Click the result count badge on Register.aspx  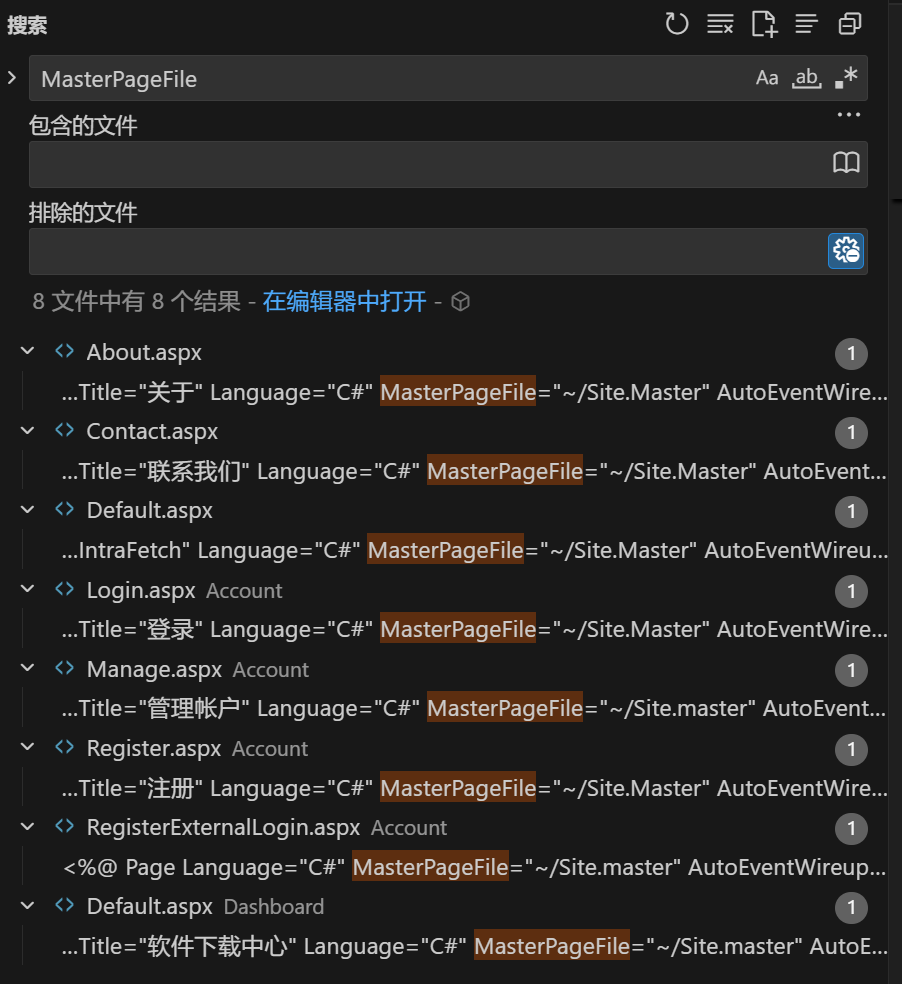851,749
